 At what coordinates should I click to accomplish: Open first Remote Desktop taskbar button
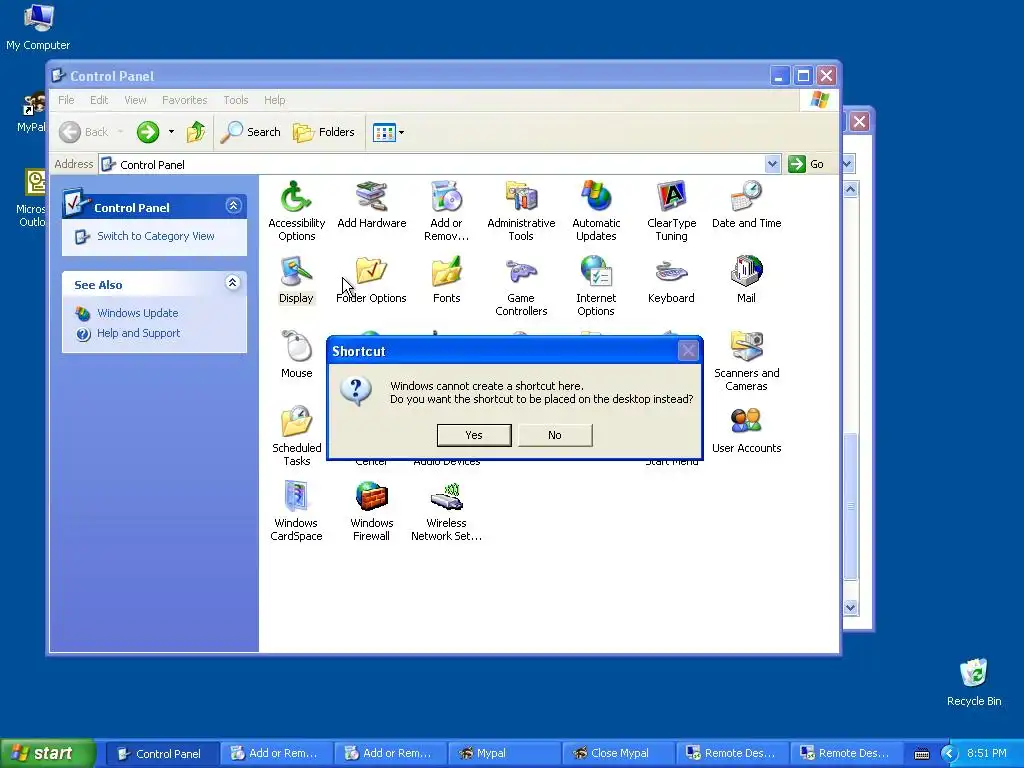coord(731,753)
